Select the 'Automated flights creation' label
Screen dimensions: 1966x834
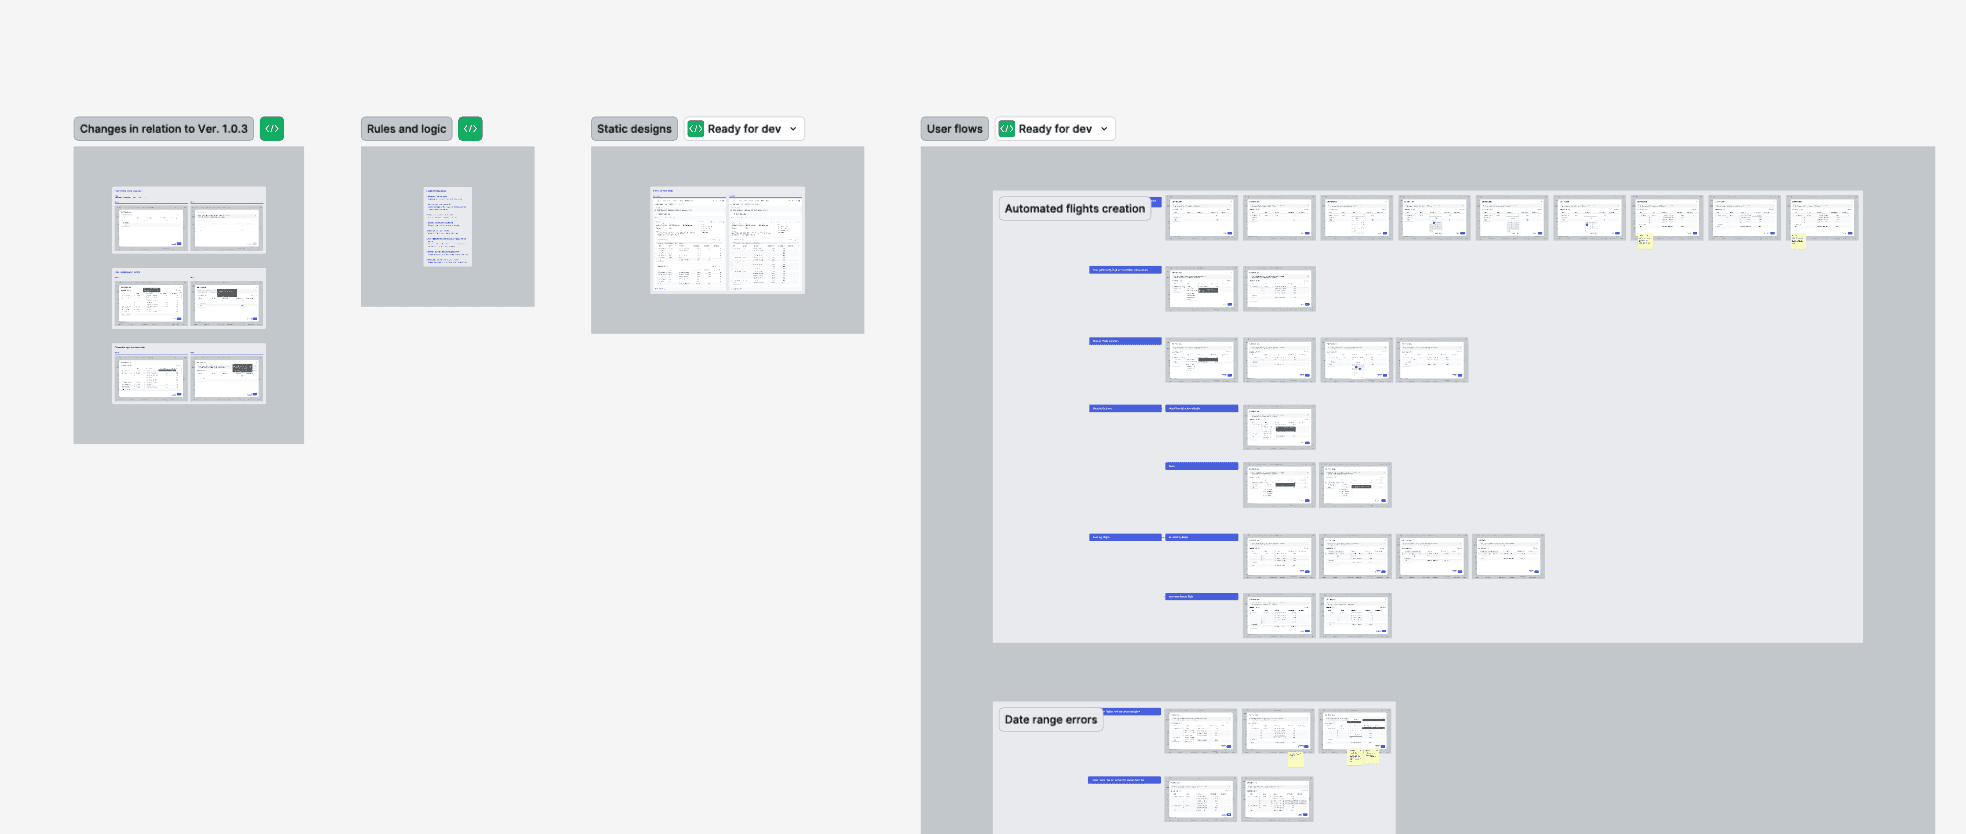(1075, 209)
